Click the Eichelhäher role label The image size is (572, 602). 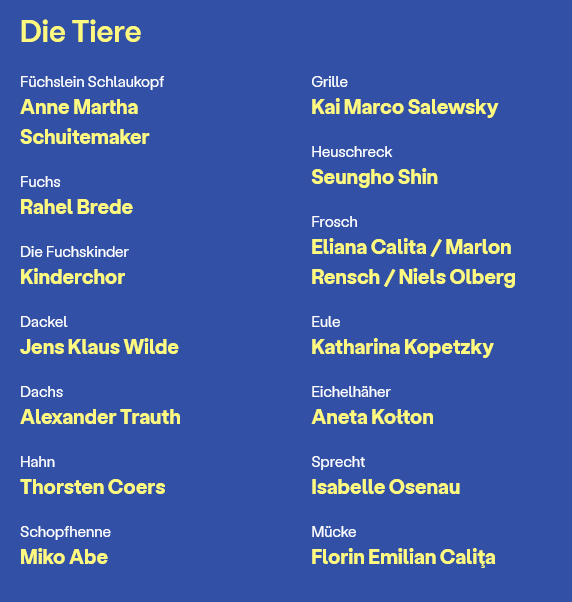tap(351, 392)
